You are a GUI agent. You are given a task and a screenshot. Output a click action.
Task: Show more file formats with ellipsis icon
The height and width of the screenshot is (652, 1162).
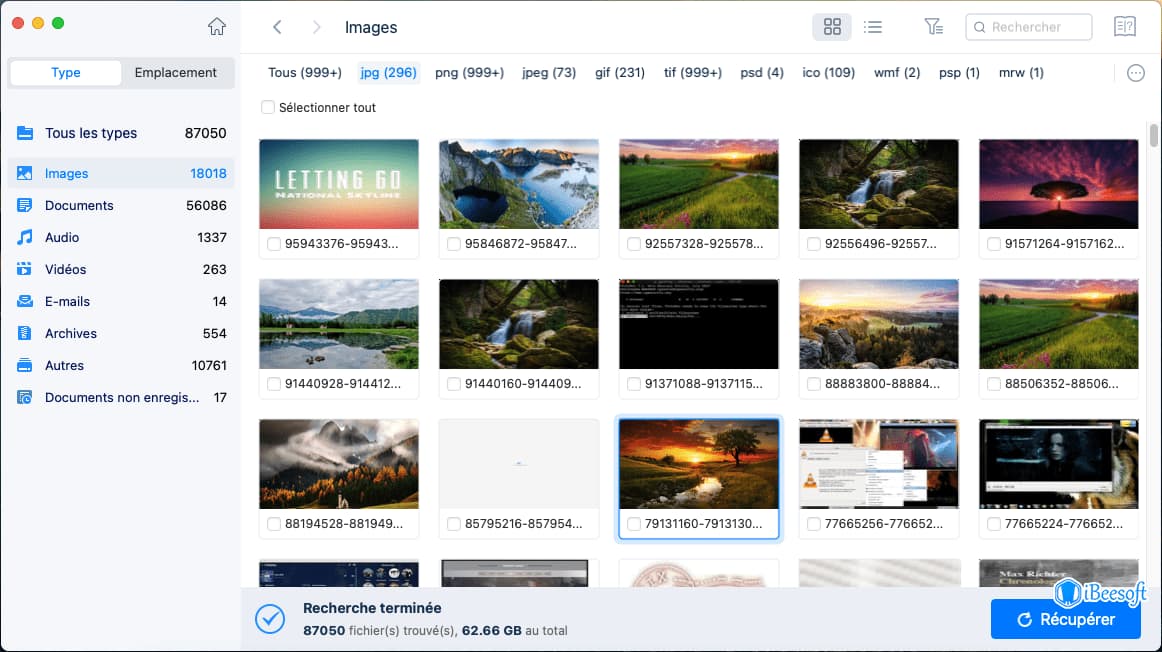(1135, 73)
